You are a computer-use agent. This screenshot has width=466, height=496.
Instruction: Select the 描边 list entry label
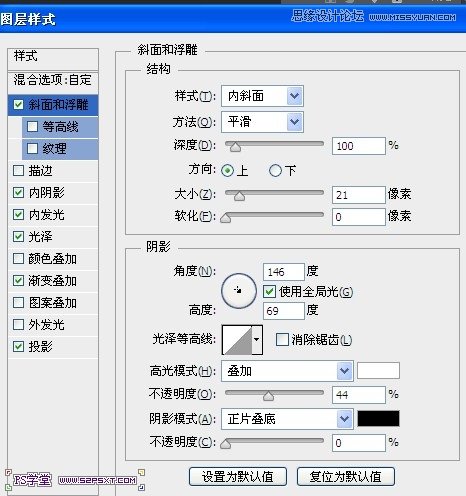click(x=41, y=171)
